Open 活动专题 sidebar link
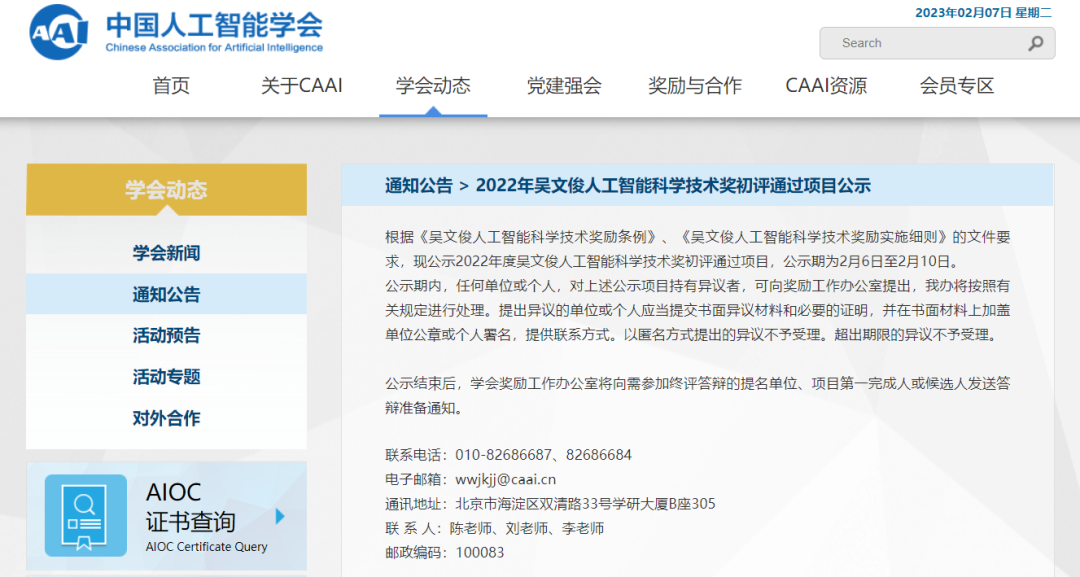 (x=167, y=377)
